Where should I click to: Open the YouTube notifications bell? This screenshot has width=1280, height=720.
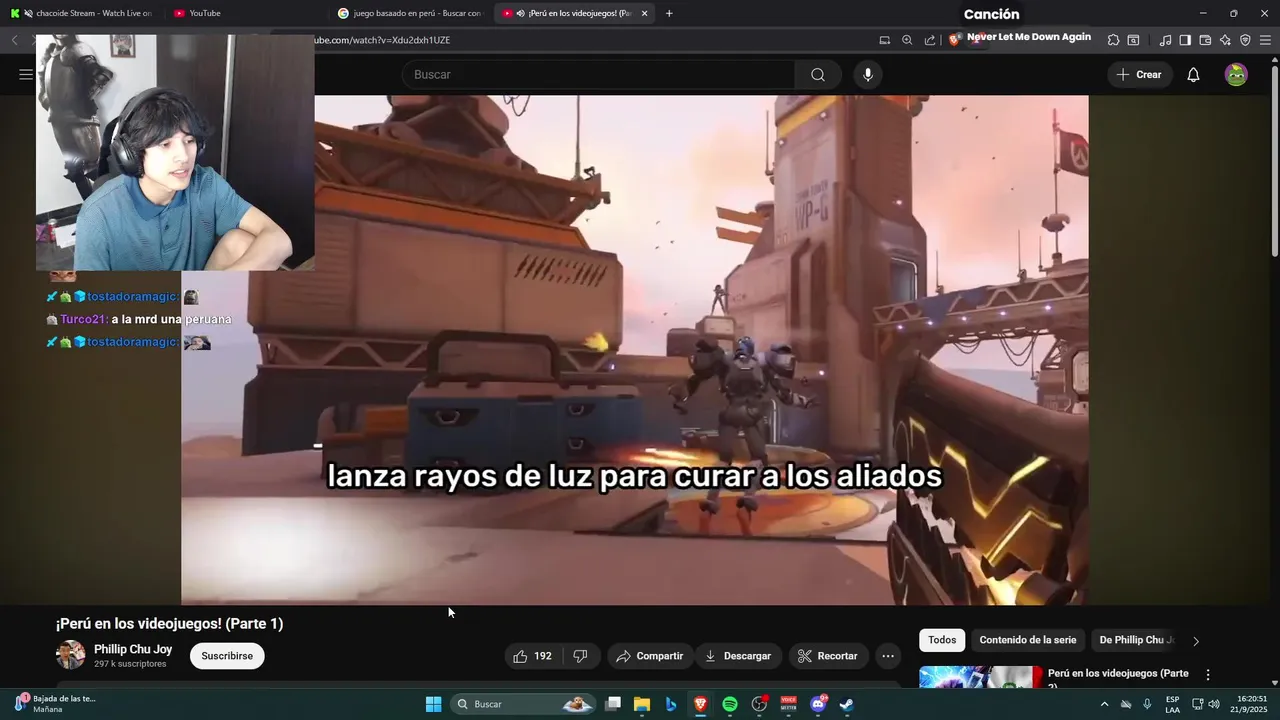pyautogui.click(x=1193, y=75)
